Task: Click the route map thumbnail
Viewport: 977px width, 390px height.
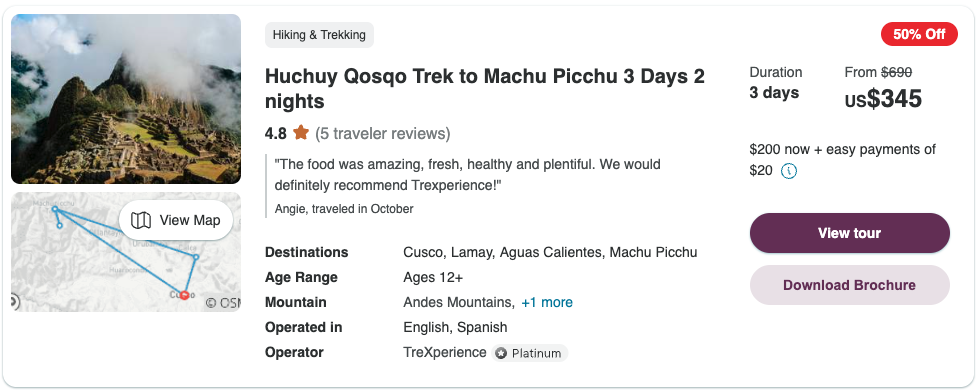Action: click(x=126, y=252)
